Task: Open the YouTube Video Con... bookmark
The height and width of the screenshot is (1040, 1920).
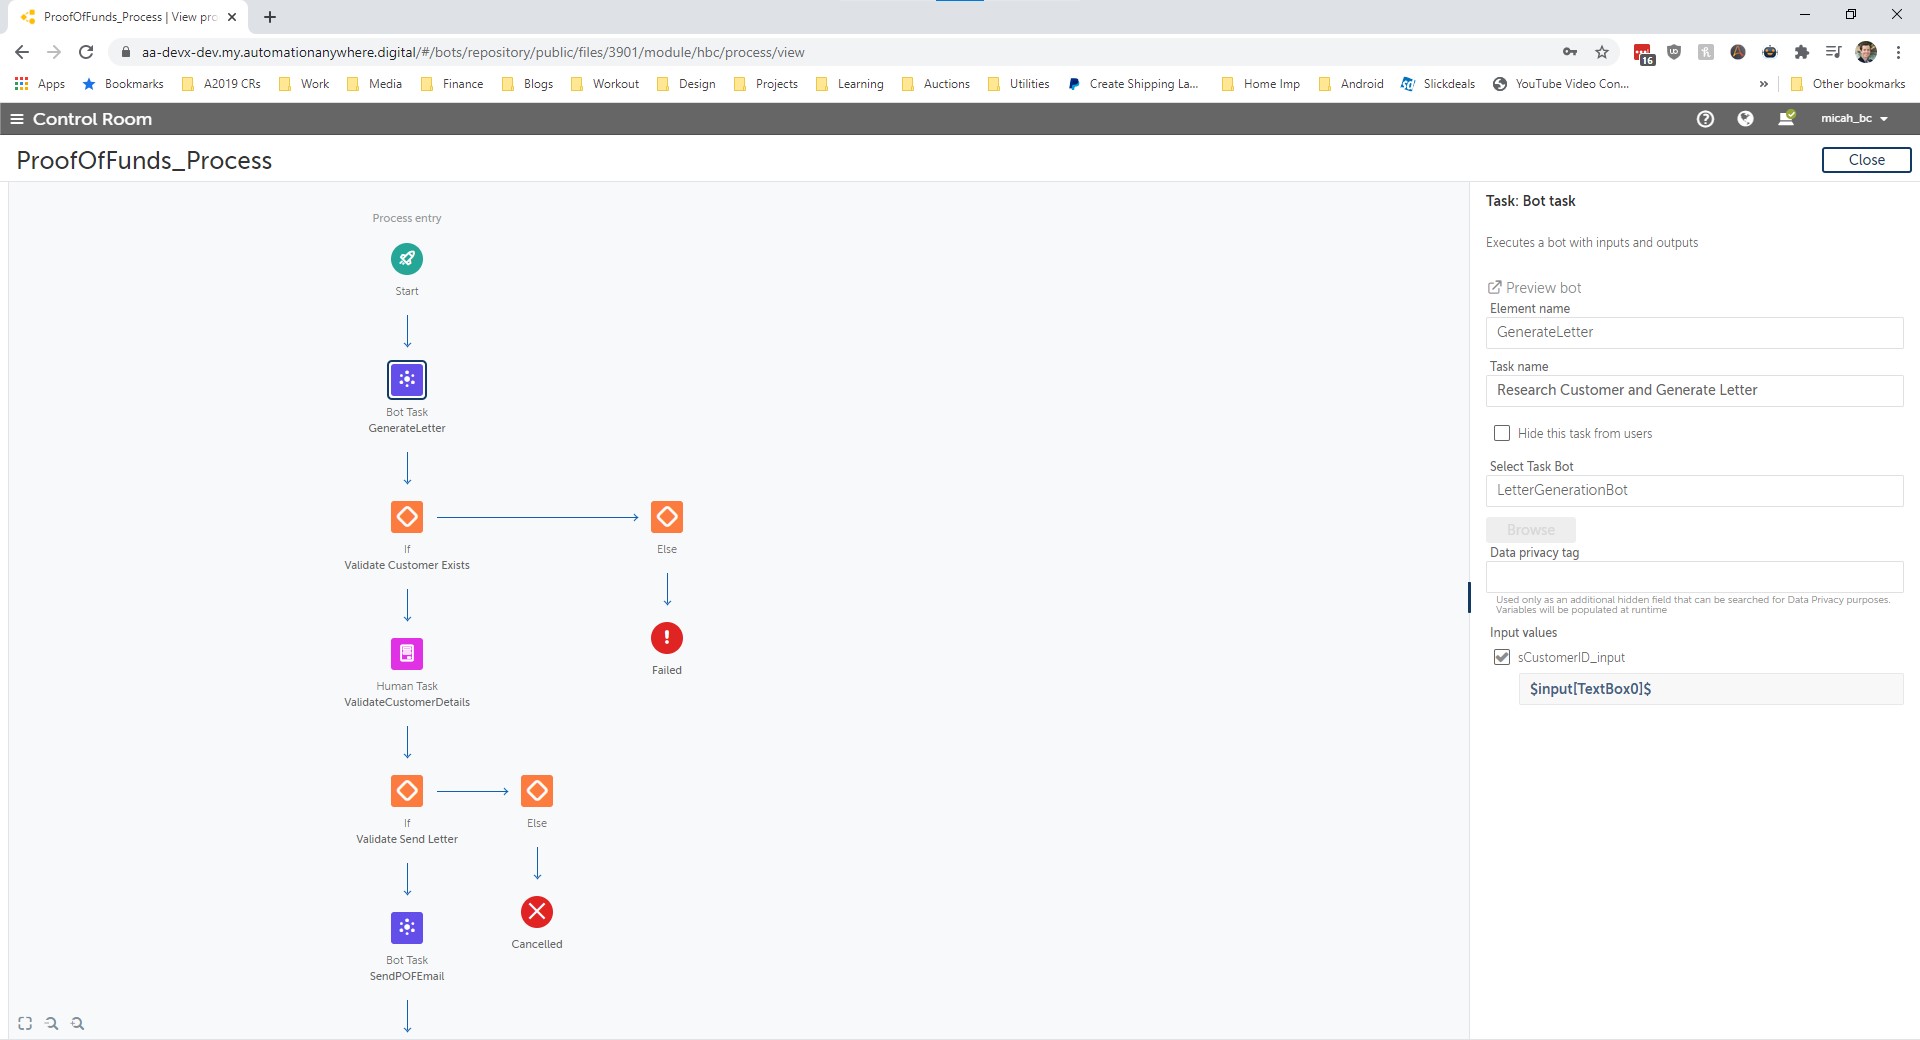Action: [1561, 84]
